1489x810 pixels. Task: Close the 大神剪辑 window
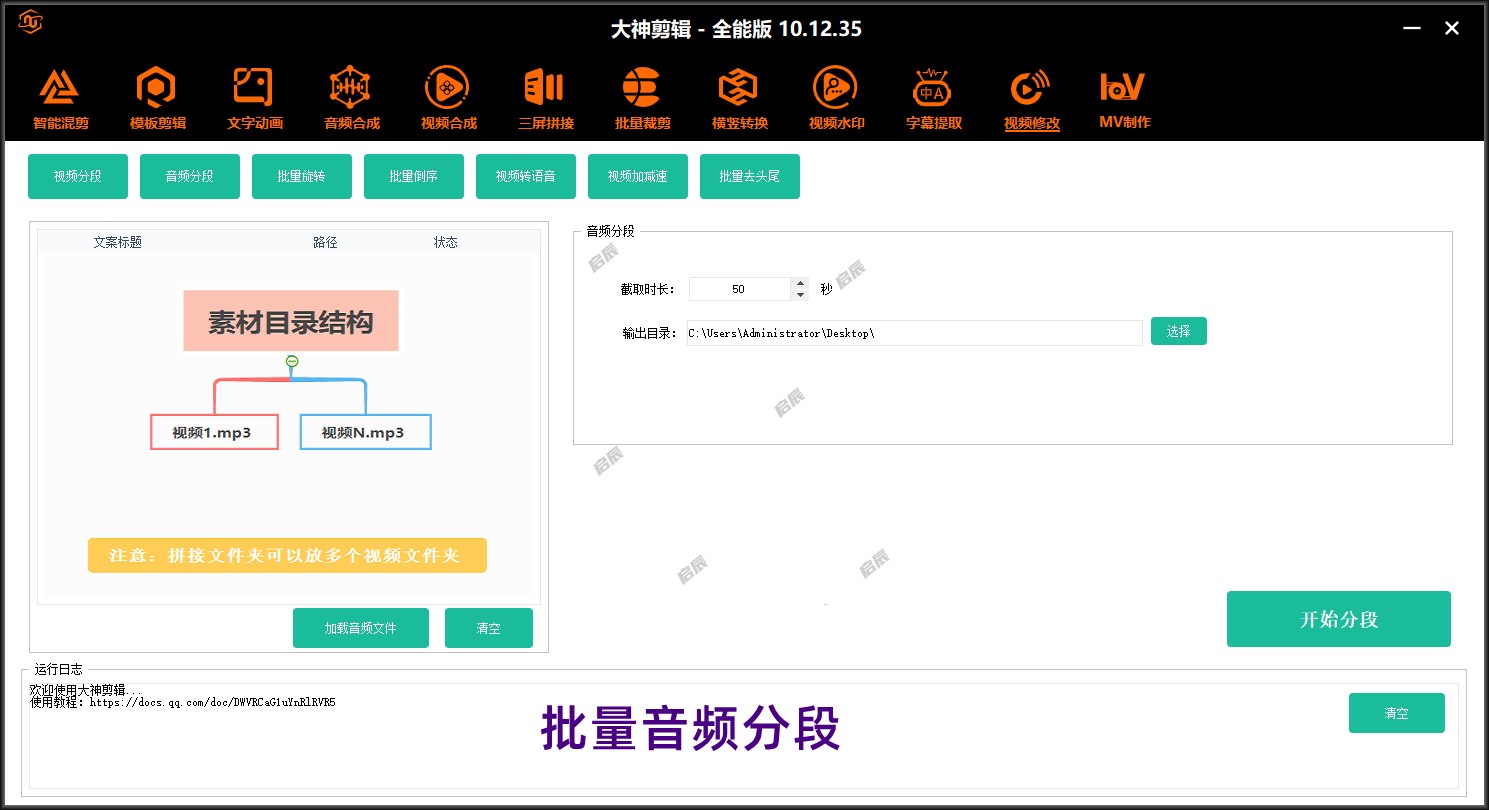coord(1452,29)
